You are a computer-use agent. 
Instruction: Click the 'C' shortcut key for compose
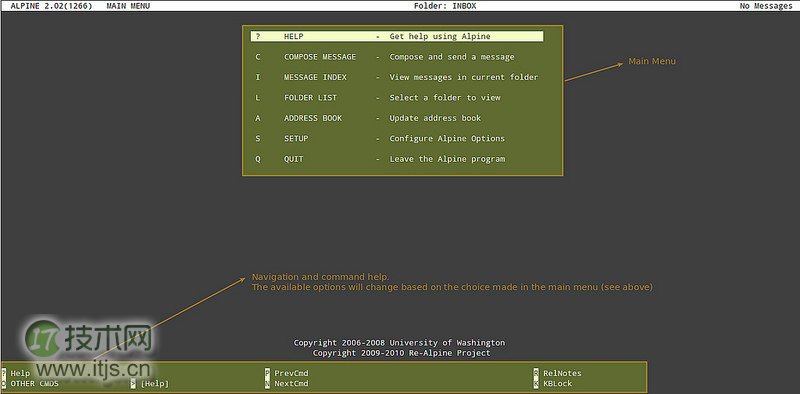click(x=258, y=57)
